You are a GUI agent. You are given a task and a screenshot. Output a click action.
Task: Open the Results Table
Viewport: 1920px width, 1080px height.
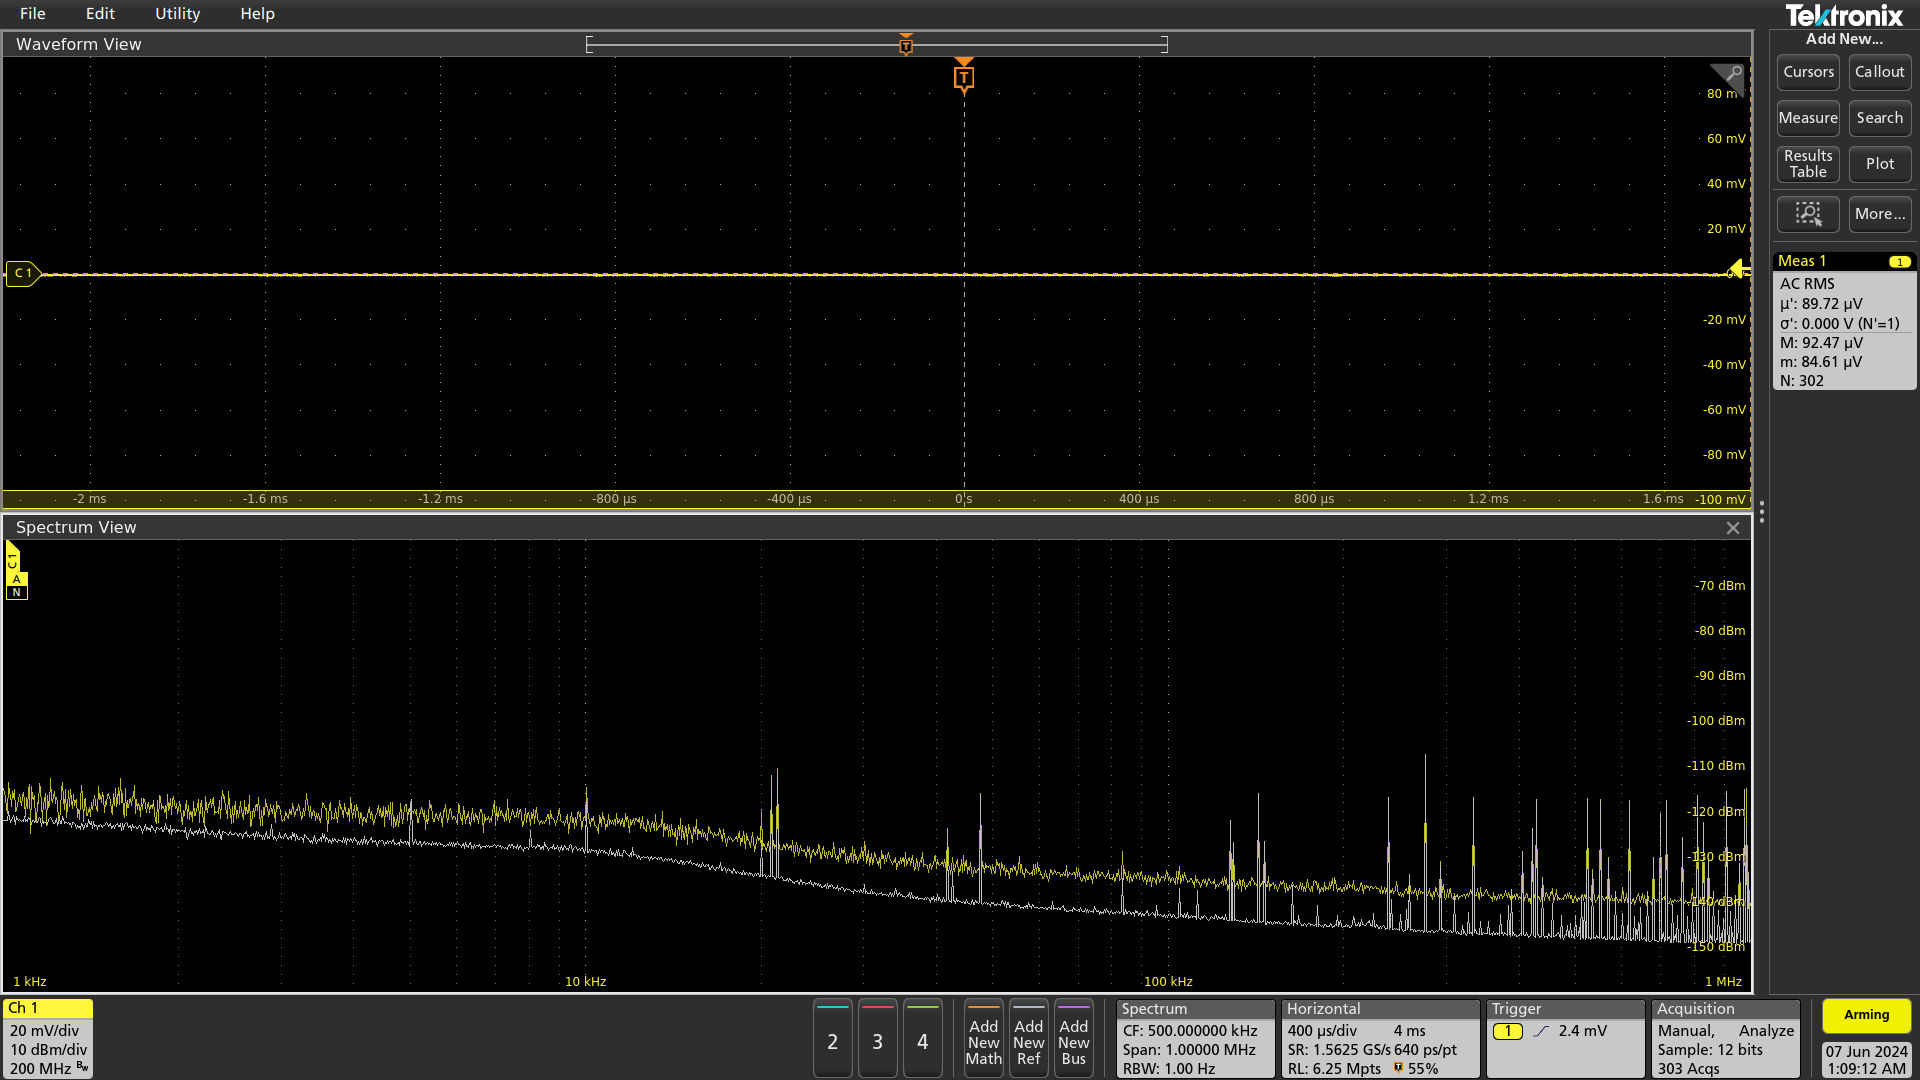(1807, 164)
